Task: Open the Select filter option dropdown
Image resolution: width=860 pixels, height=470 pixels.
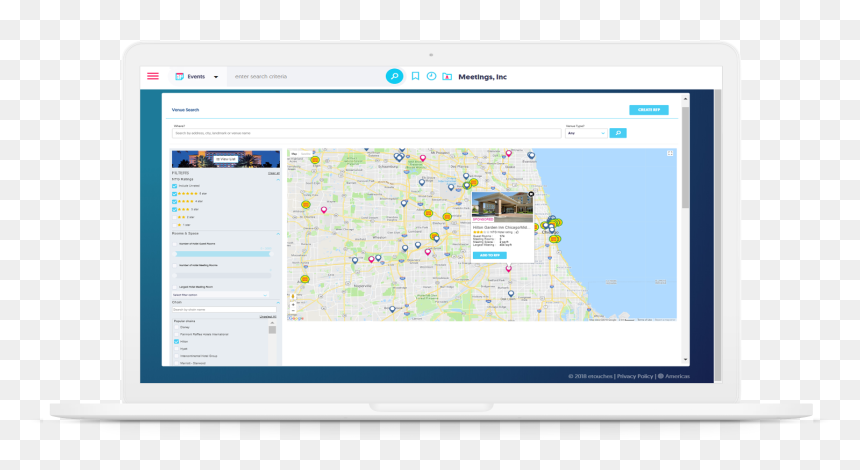Action: (x=220, y=295)
